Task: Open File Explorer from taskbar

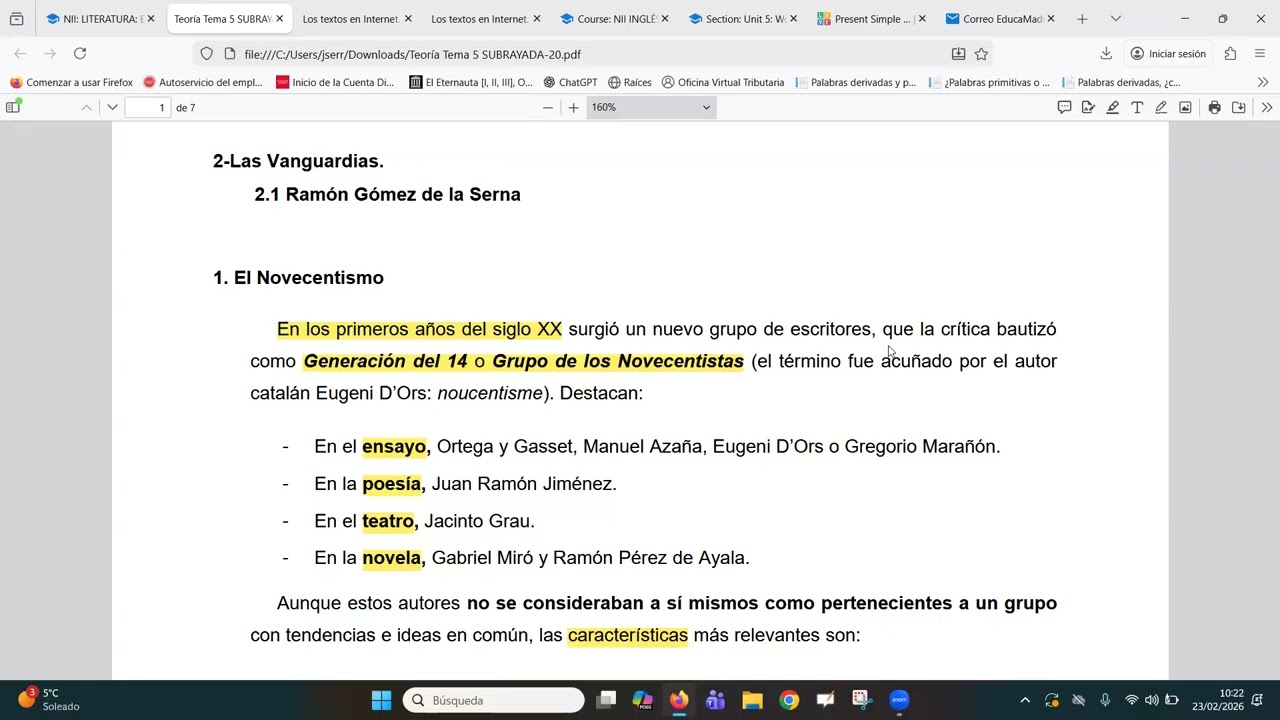Action: (752, 700)
